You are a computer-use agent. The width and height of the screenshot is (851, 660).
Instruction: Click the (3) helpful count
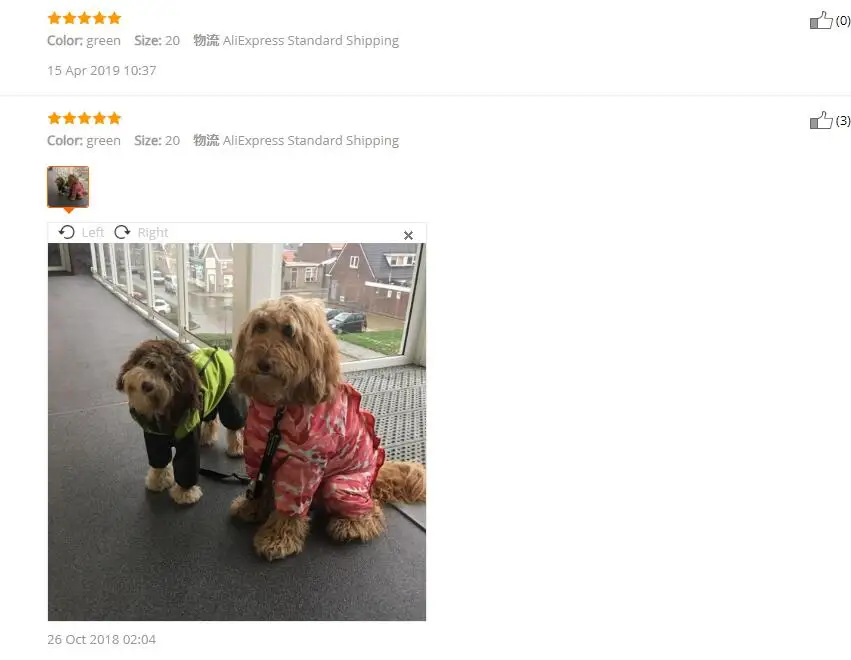tap(843, 120)
